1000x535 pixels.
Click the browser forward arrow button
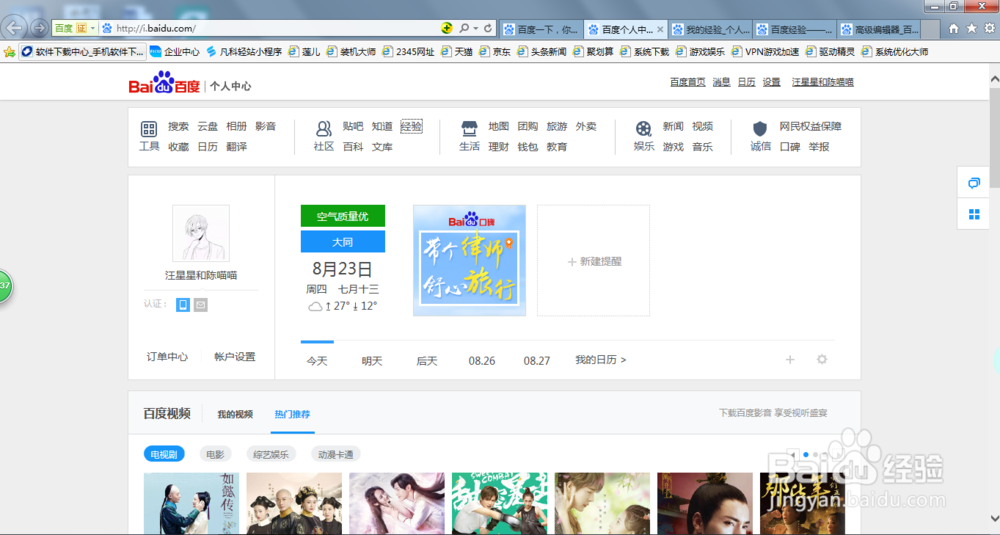(x=39, y=28)
